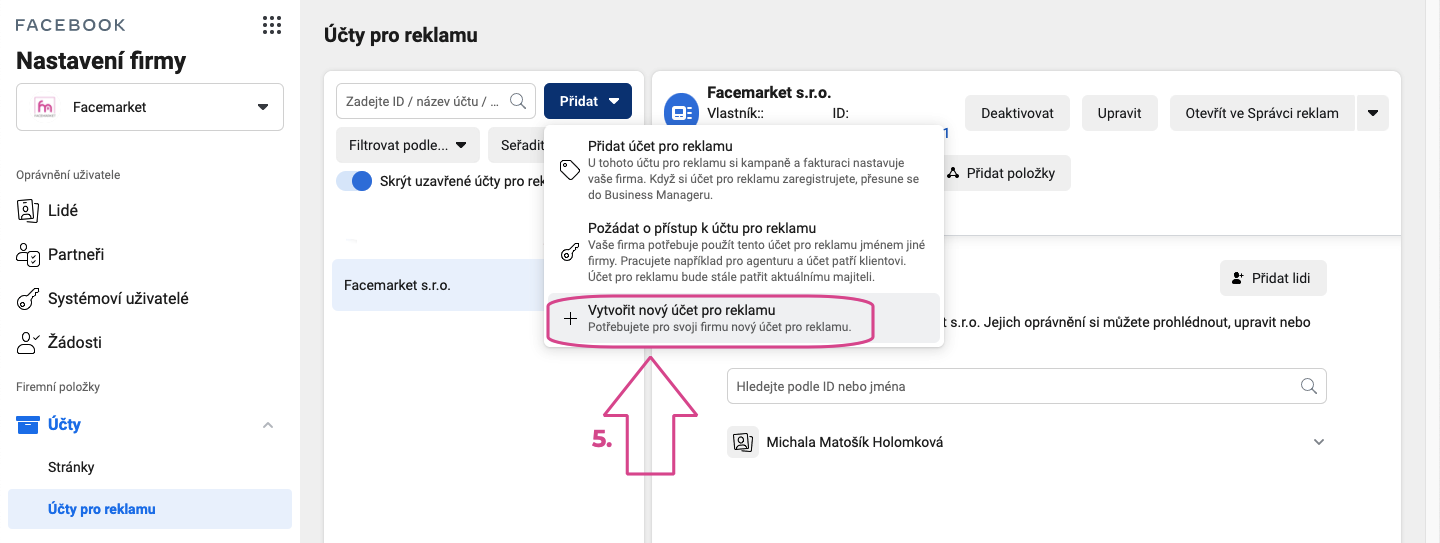Open the Filtrovat podle dropdown

[408, 145]
